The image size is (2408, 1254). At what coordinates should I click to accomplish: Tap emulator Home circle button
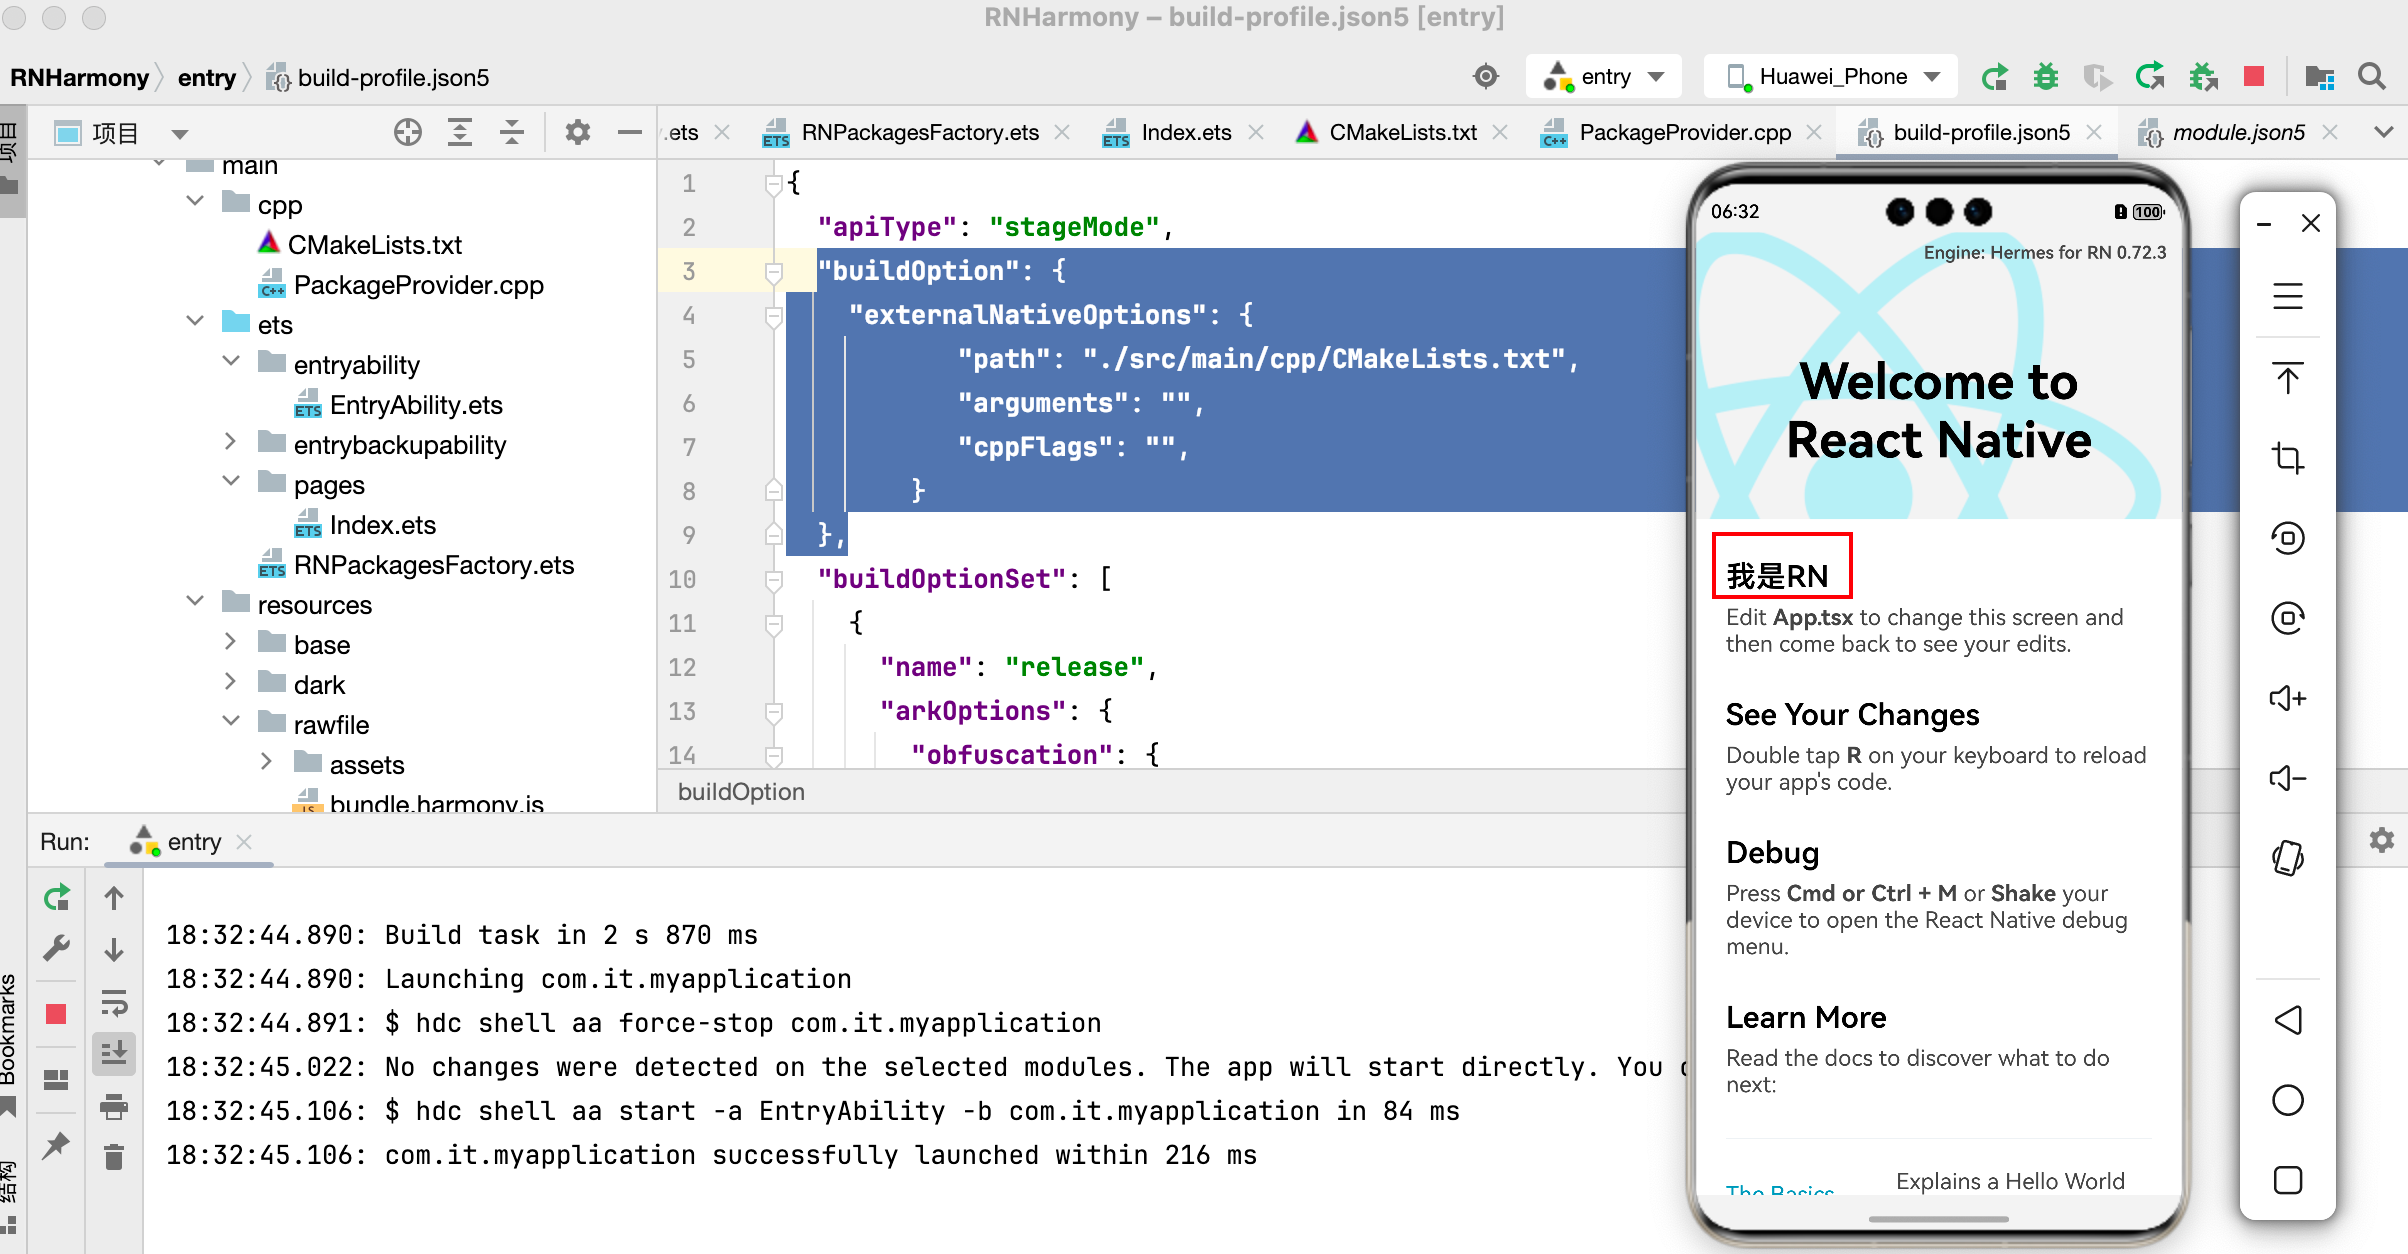[x=2288, y=1100]
